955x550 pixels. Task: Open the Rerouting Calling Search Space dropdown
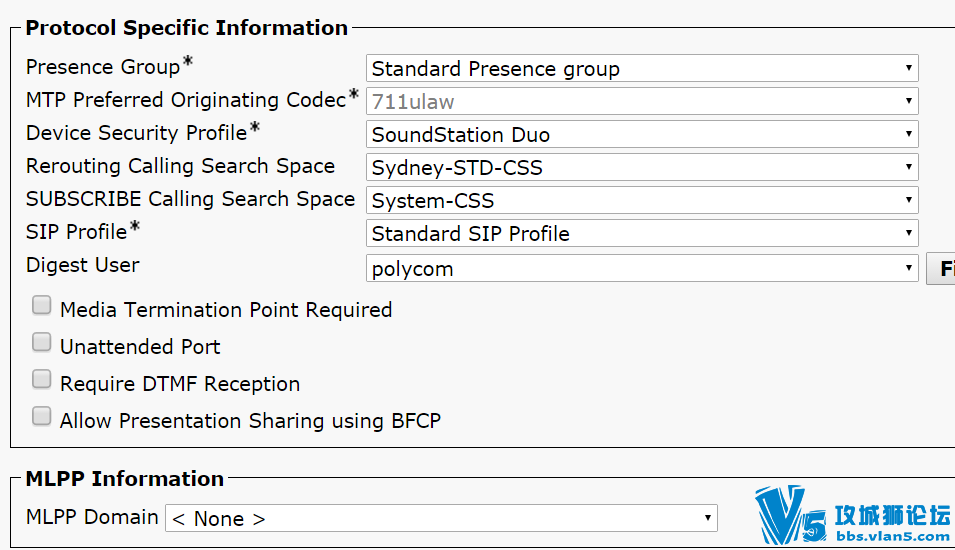642,167
